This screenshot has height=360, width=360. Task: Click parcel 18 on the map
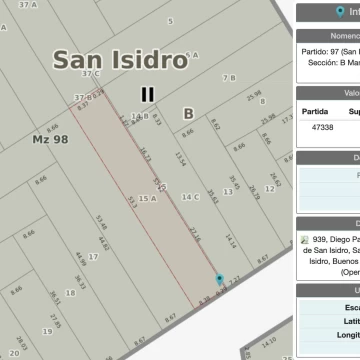pyautogui.click(x=70, y=293)
